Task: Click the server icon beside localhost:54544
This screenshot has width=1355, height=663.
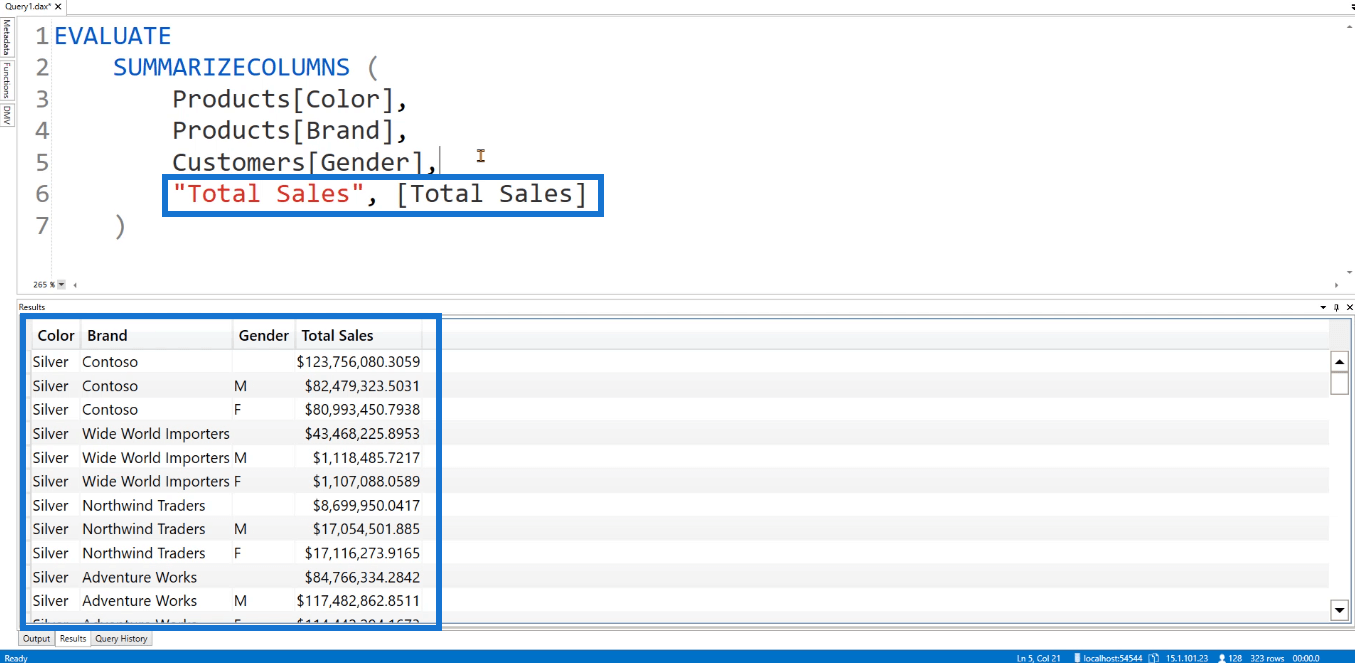Action: coord(1078,657)
